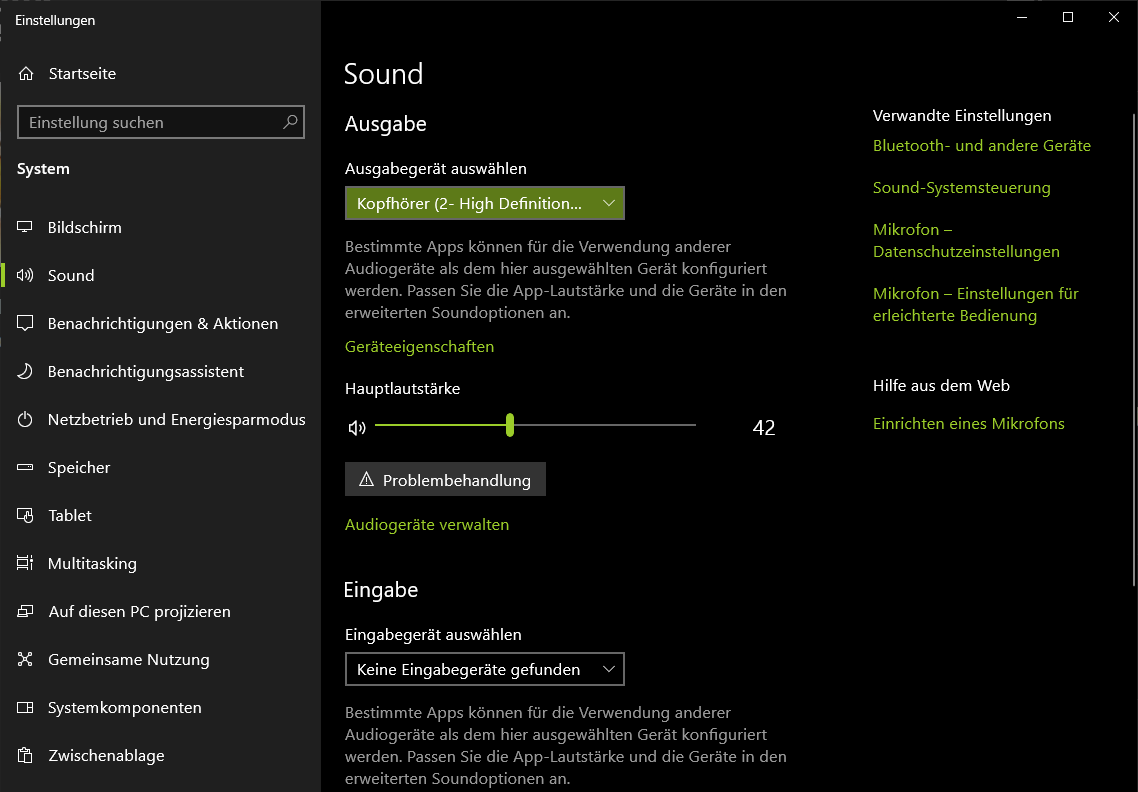This screenshot has width=1138, height=792.
Task: Select Gemeinsame Nutzung in sidebar
Action: point(128,659)
